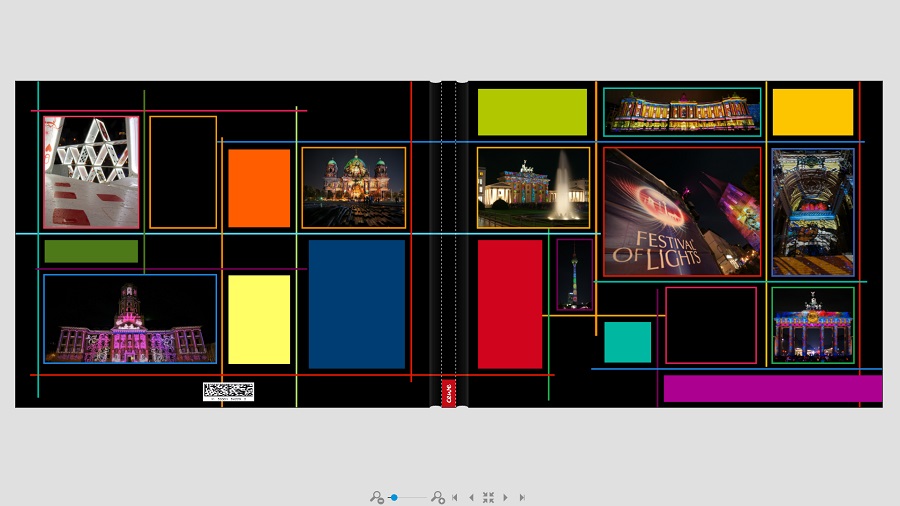The height and width of the screenshot is (506, 900).
Task: Select the large dark blue rectangle
Action: click(357, 304)
